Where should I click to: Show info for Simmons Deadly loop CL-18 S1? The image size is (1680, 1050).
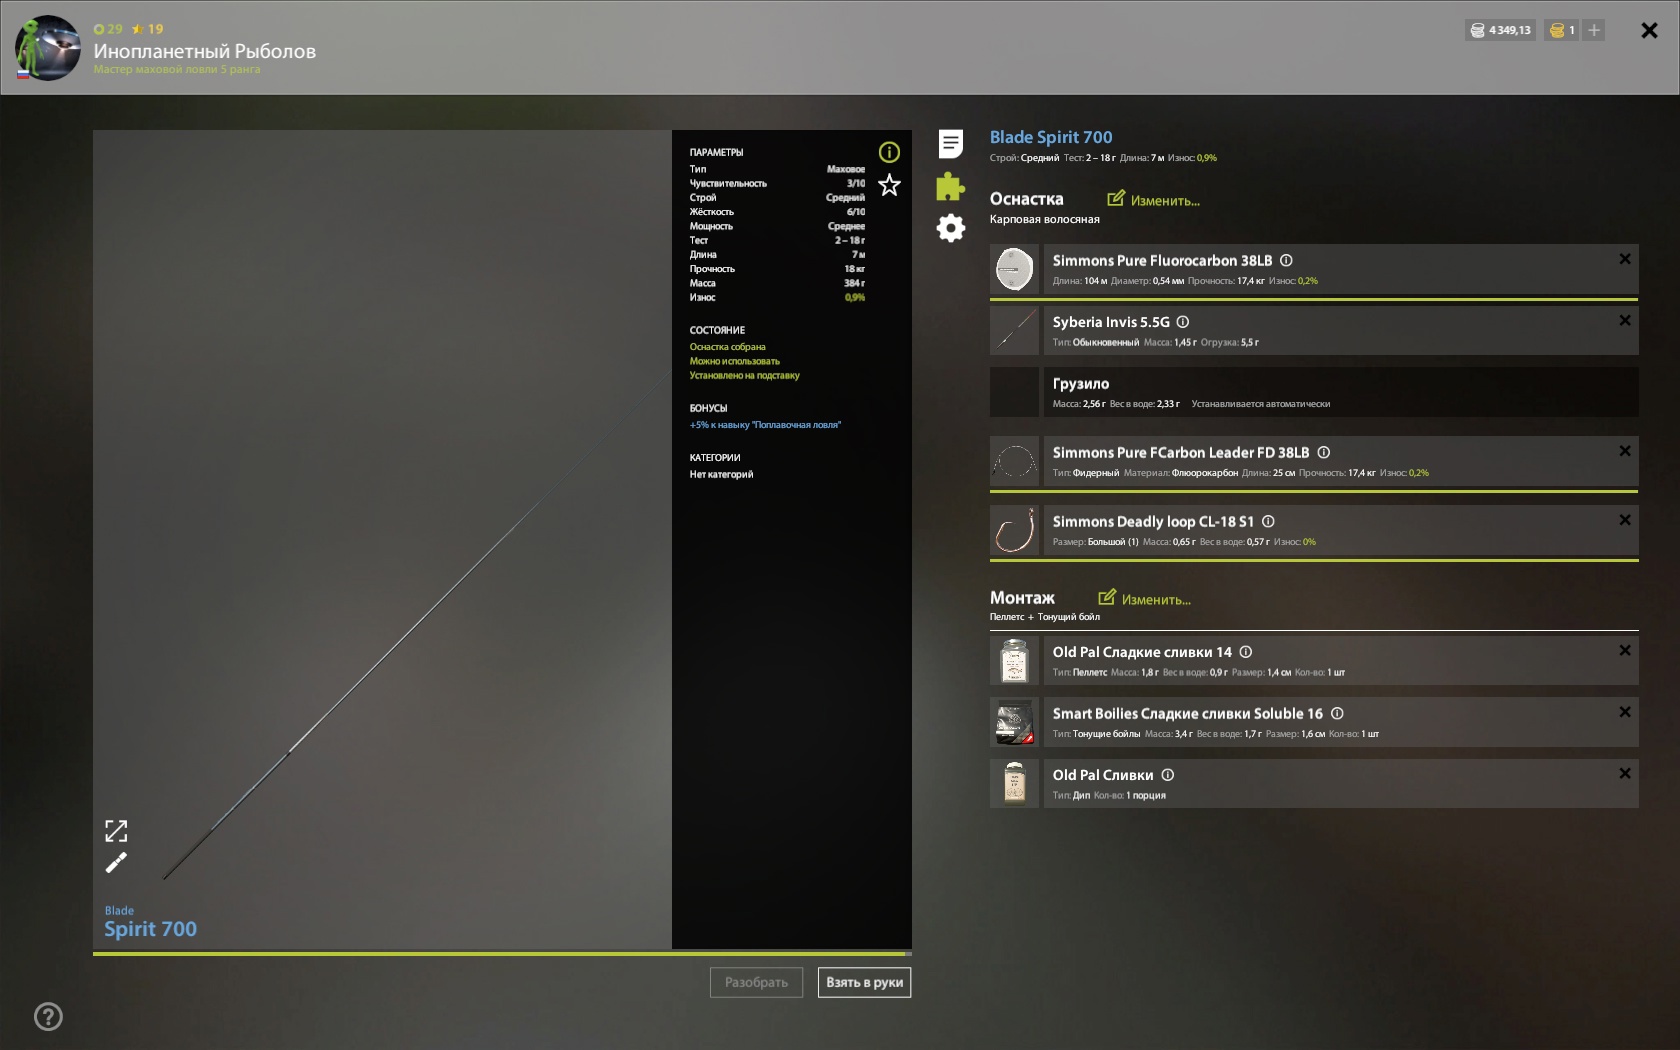click(1268, 521)
